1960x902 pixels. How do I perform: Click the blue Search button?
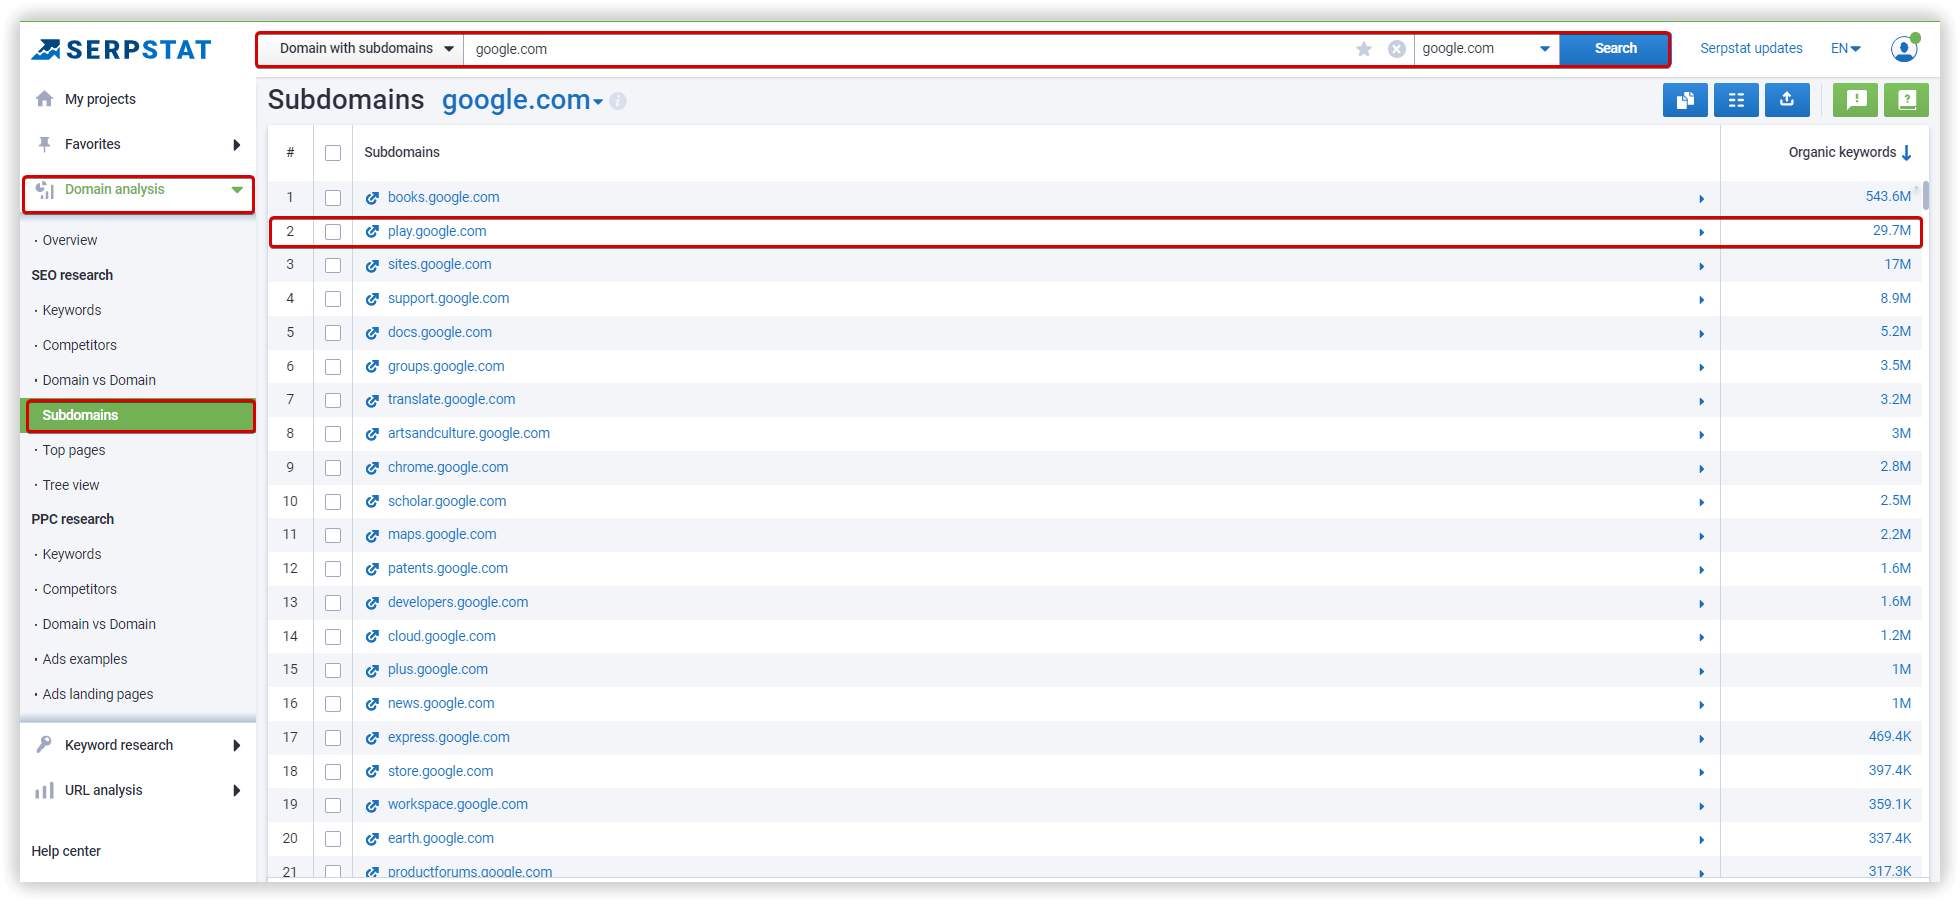pos(1615,49)
